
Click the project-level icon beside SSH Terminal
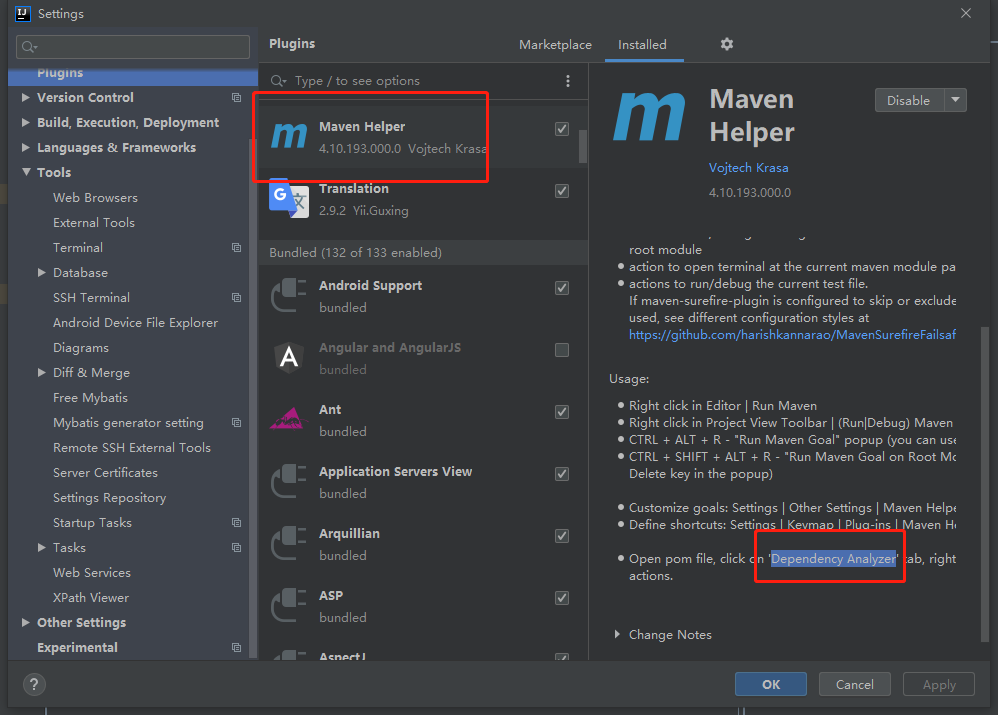[237, 297]
